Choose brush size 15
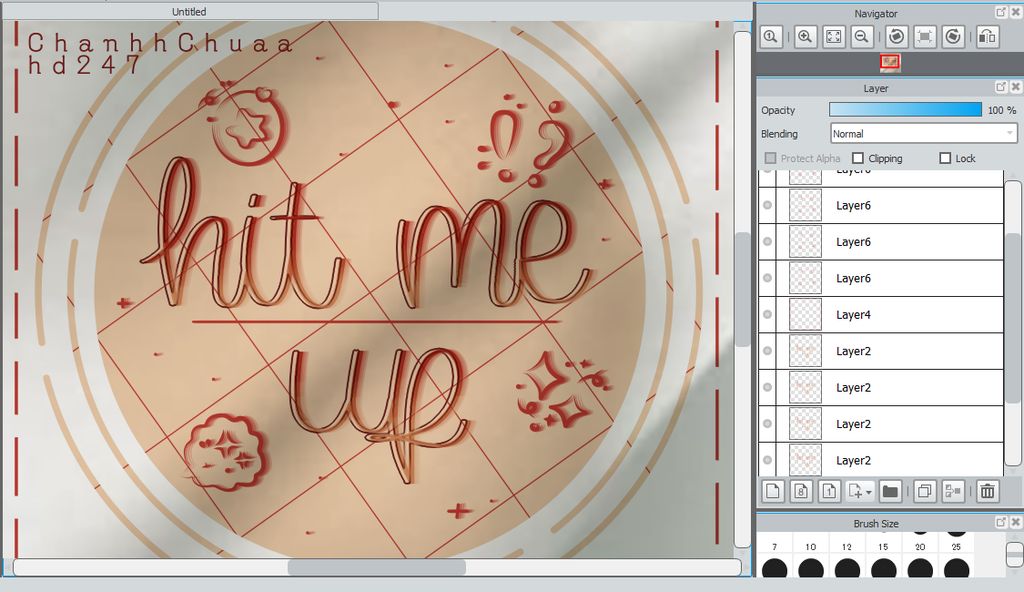 coord(883,566)
